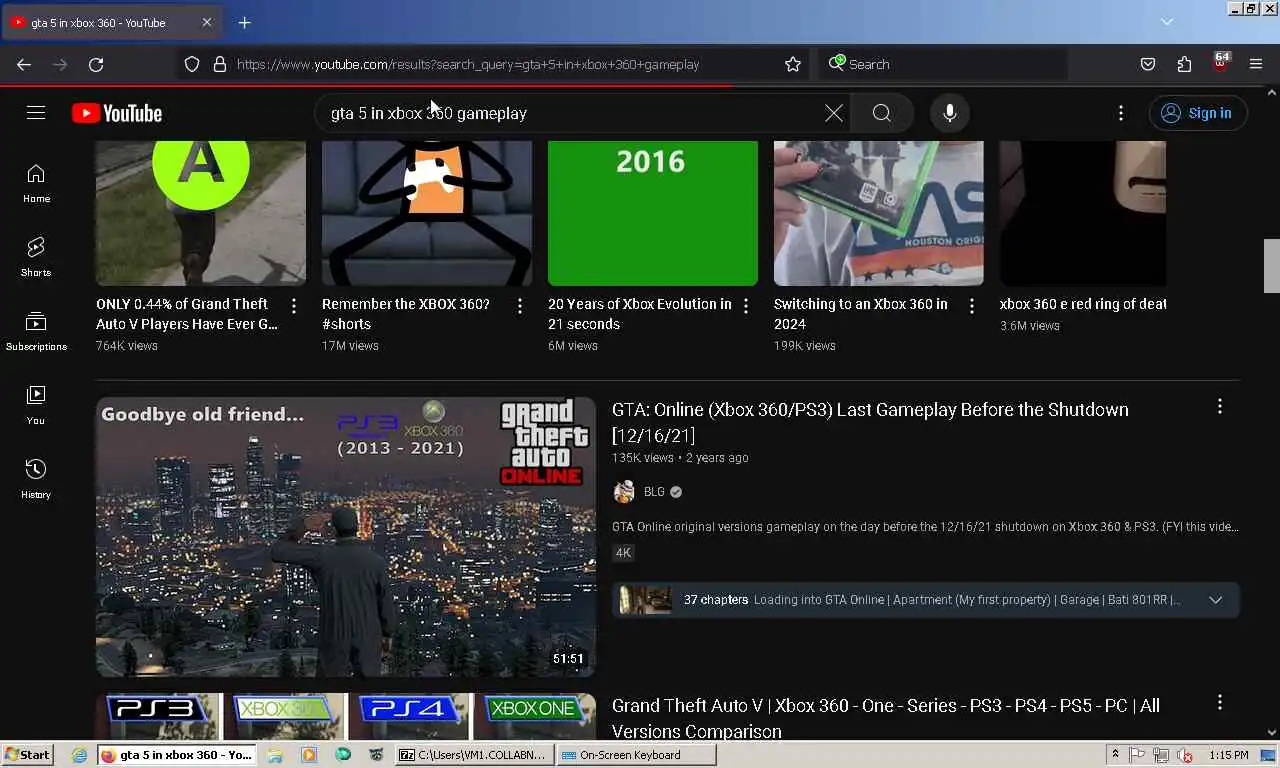This screenshot has height=768, width=1280.
Task: Open the folder icon on the taskbar
Action: pyautogui.click(x=275, y=755)
